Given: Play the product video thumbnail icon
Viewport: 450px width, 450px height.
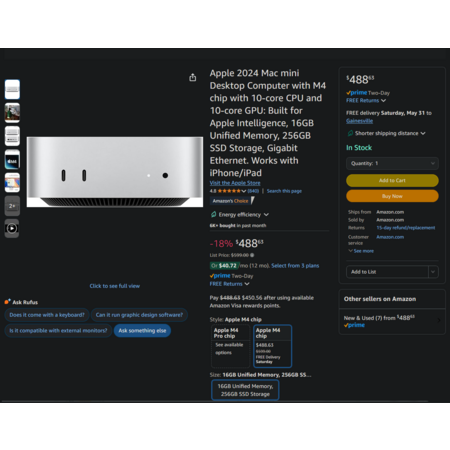Looking at the screenshot, I should click(12, 228).
